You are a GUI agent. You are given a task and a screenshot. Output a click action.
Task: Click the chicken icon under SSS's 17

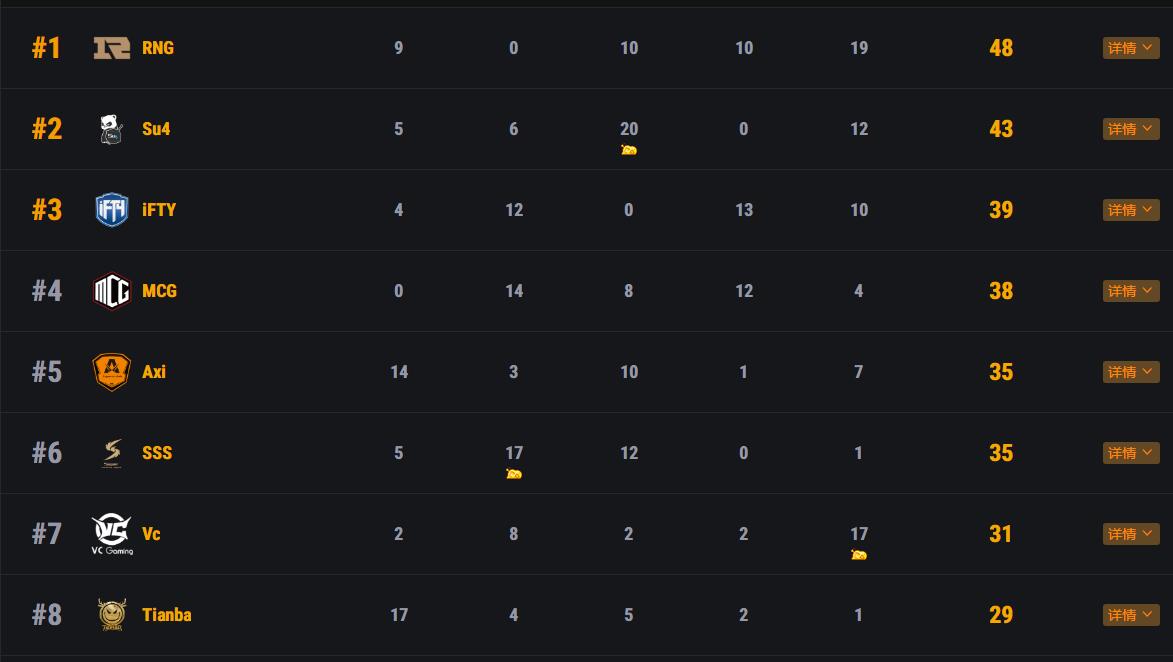[x=514, y=474]
